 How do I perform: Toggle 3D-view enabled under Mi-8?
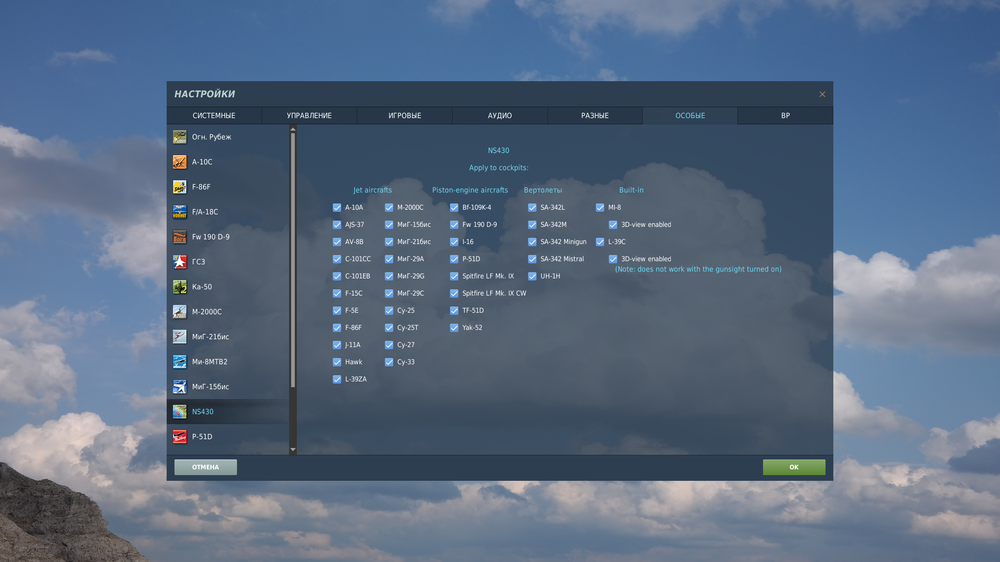[613, 225]
